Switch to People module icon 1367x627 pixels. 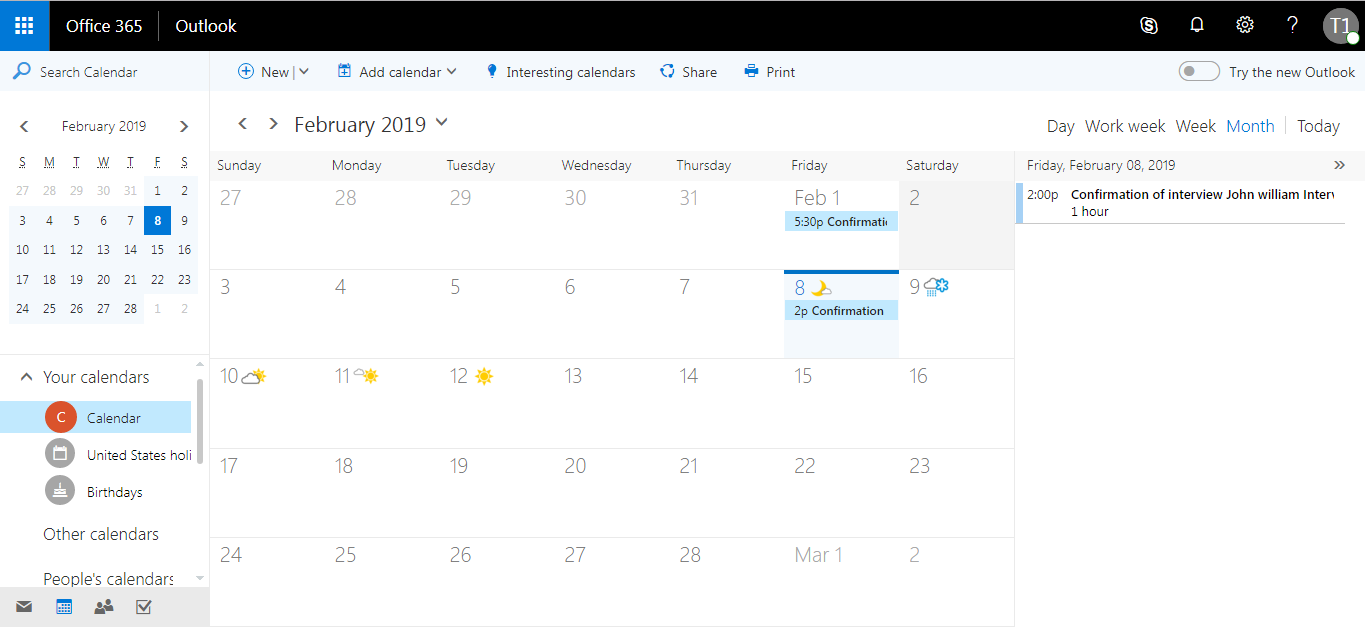(103, 606)
